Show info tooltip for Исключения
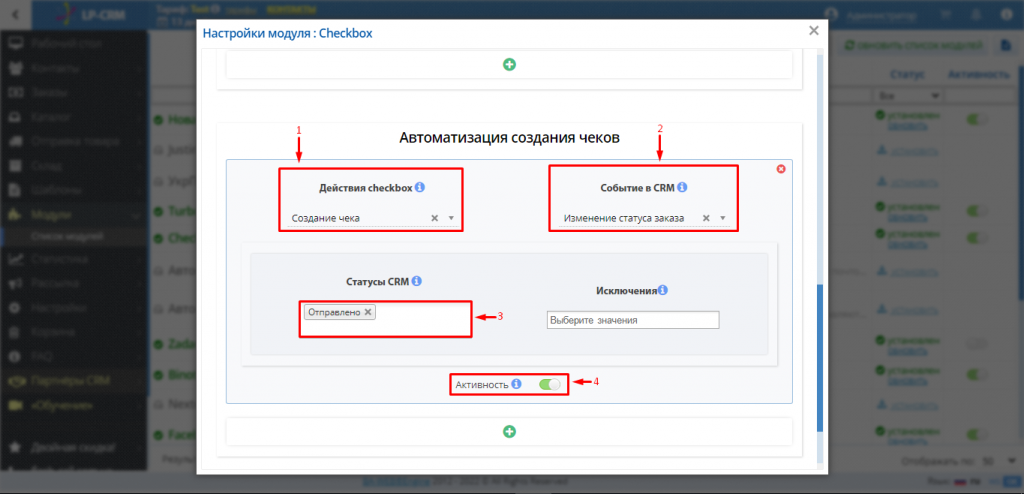The height and width of the screenshot is (494, 1024). coord(662,290)
